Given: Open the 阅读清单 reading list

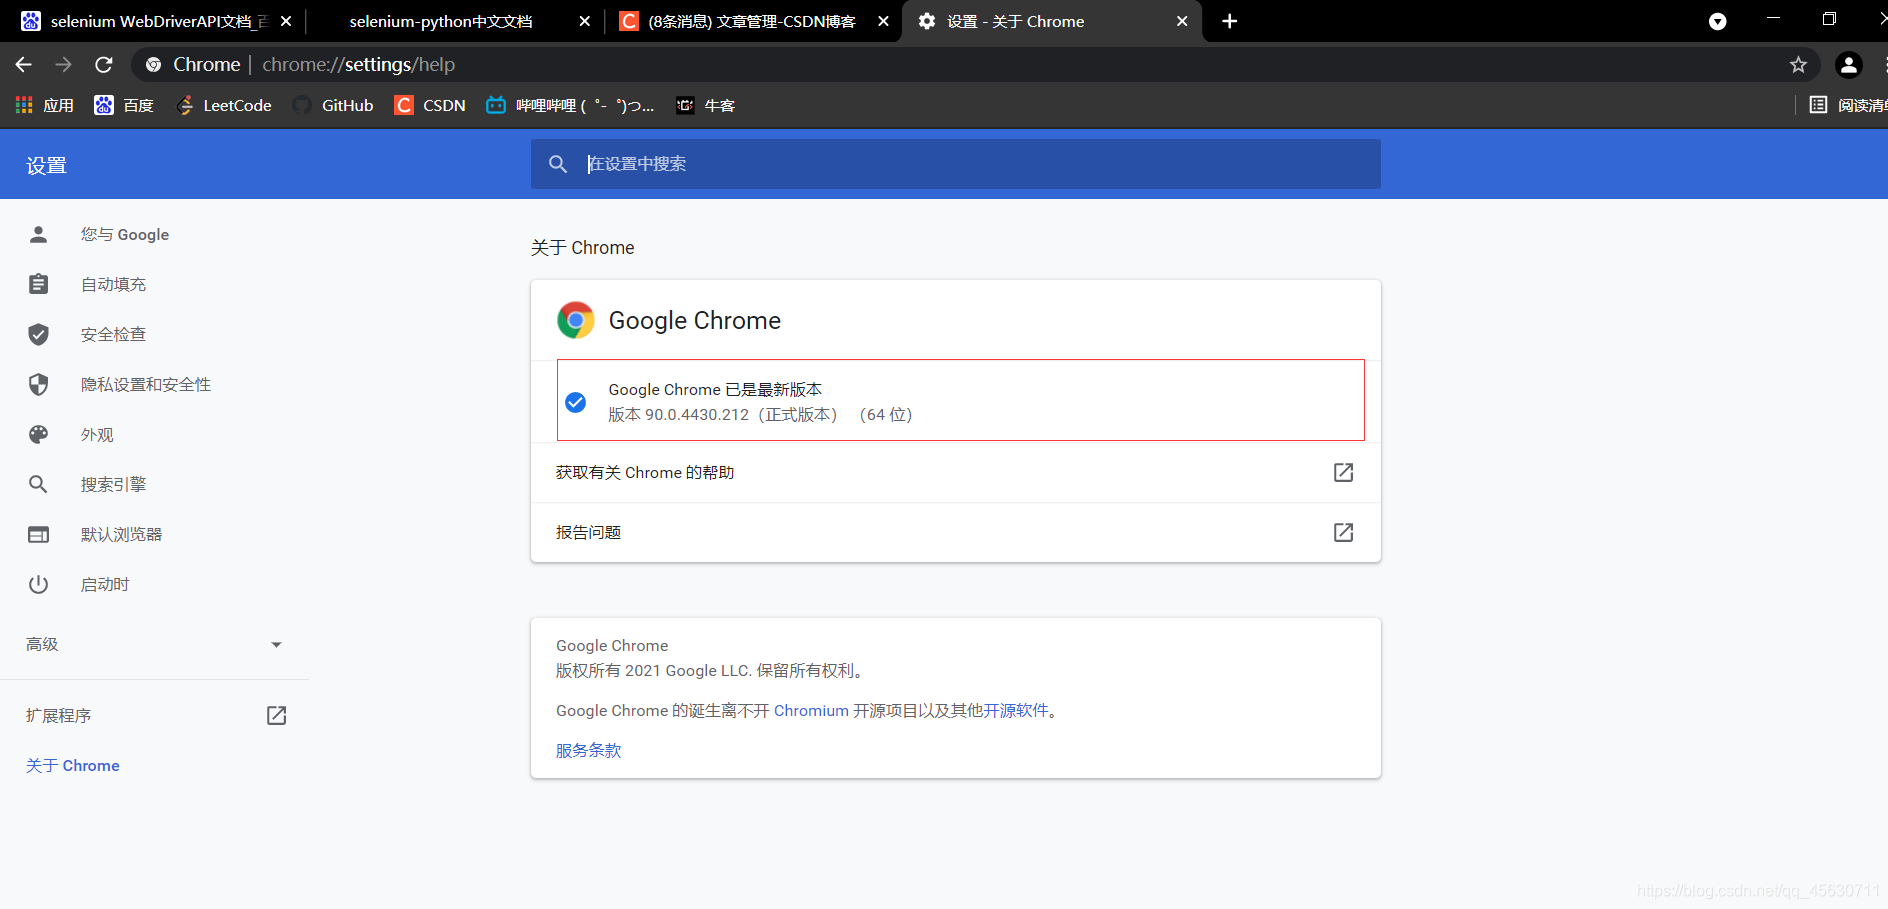Looking at the screenshot, I should pos(1848,105).
